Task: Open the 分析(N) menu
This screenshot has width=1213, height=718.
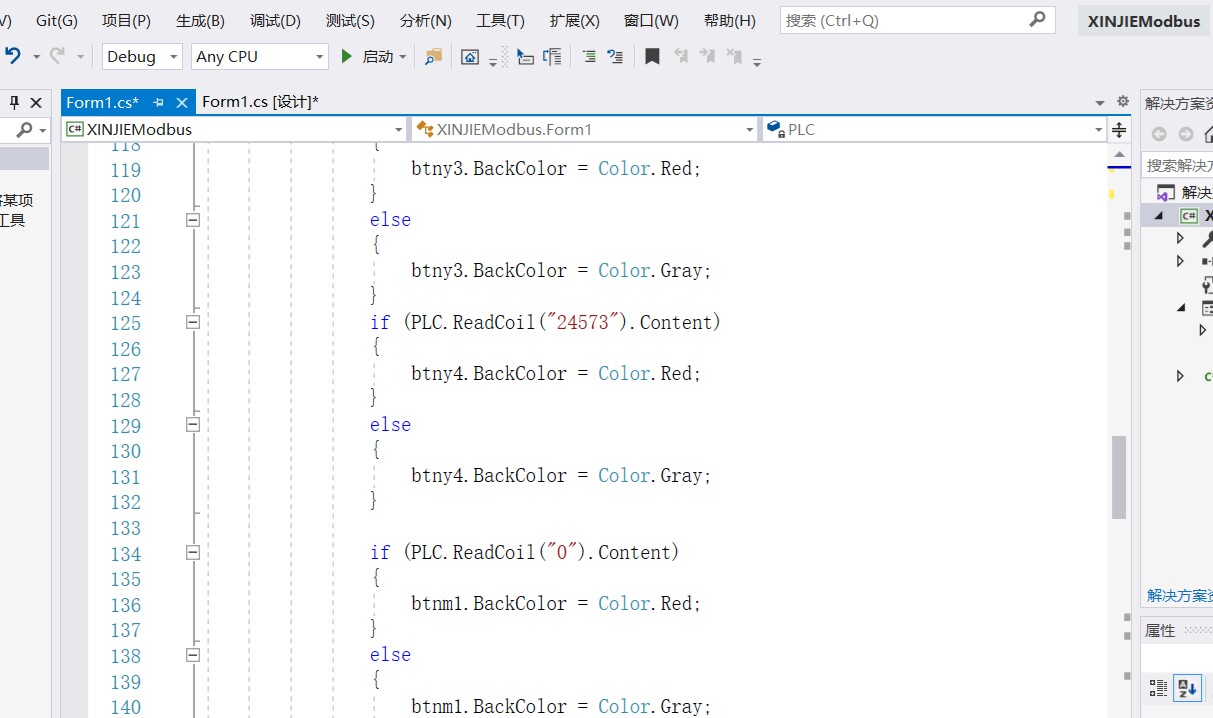Action: click(x=425, y=20)
